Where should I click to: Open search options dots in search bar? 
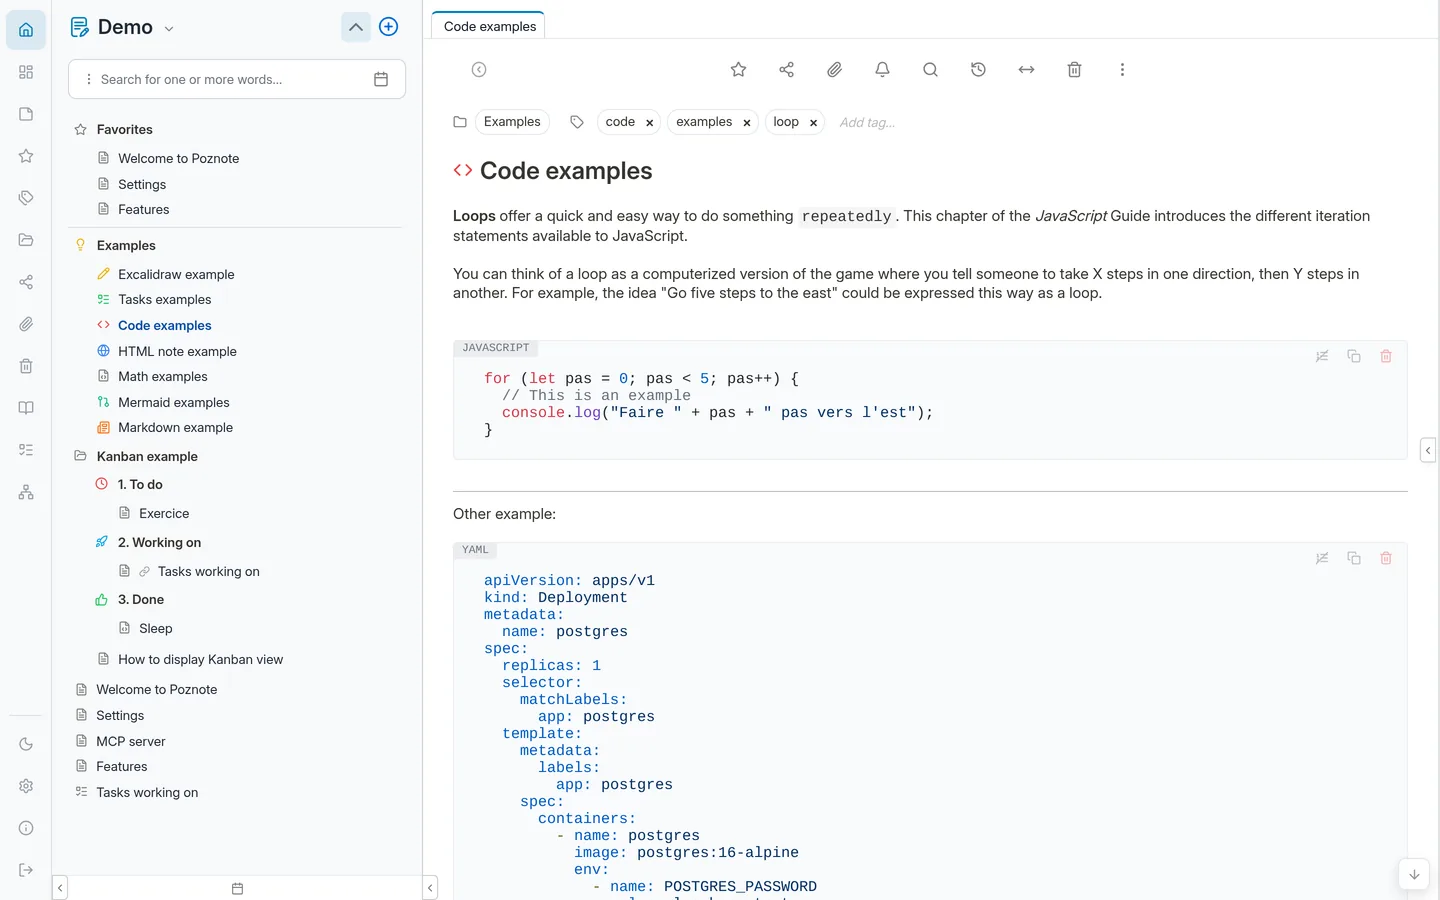click(89, 79)
